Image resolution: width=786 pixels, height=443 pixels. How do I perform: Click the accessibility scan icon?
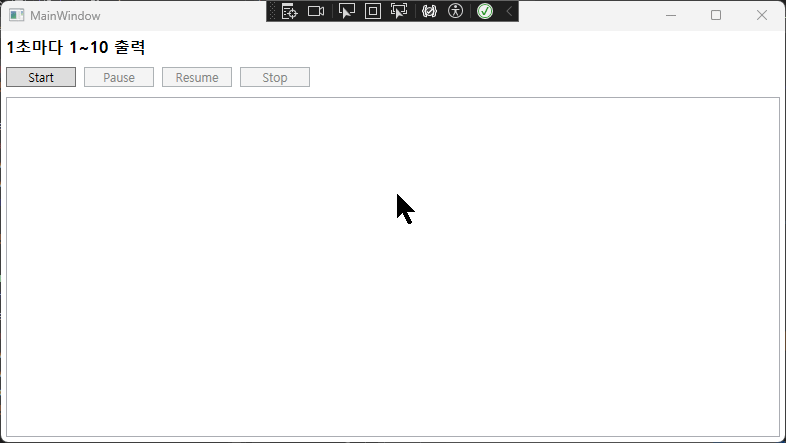pyautogui.click(x=456, y=11)
